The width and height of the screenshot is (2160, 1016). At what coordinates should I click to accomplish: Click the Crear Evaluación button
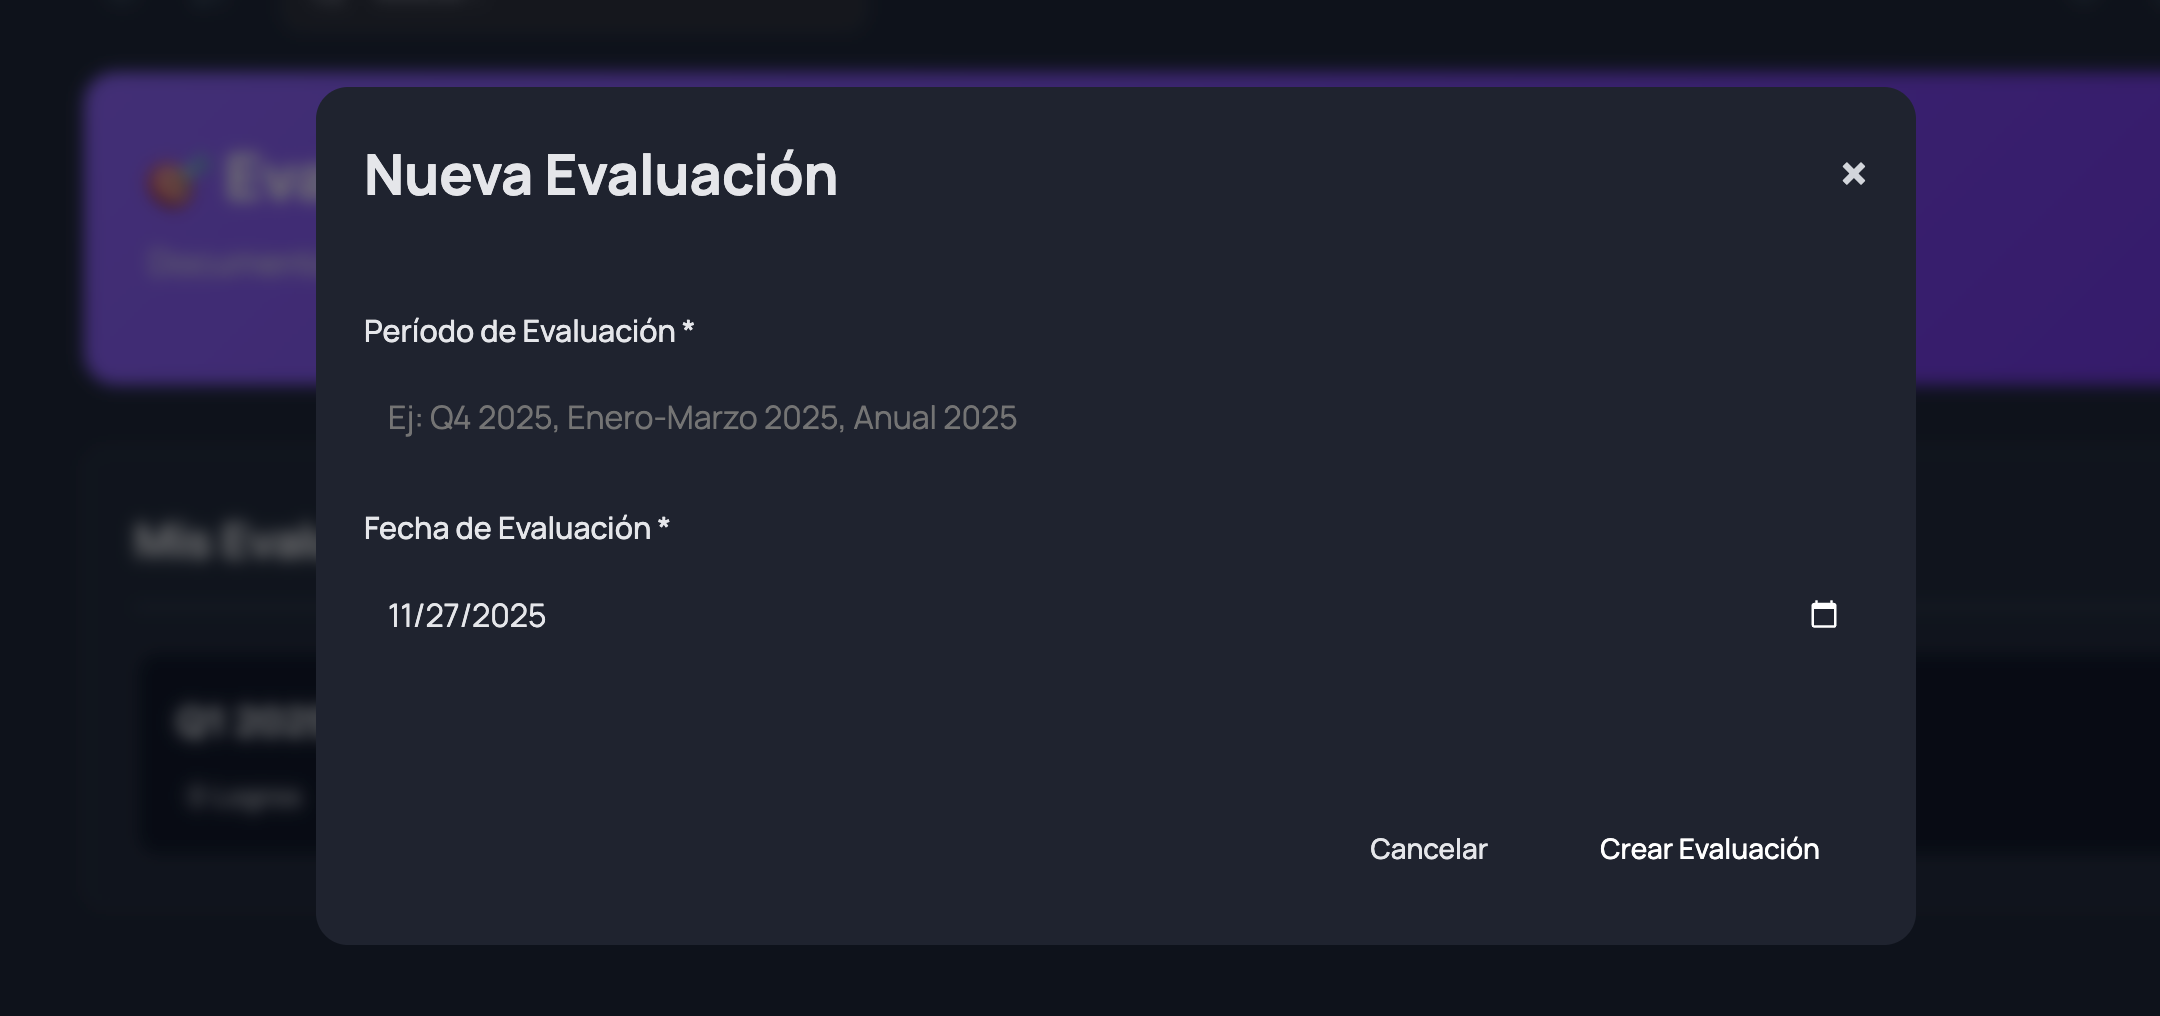(1708, 849)
